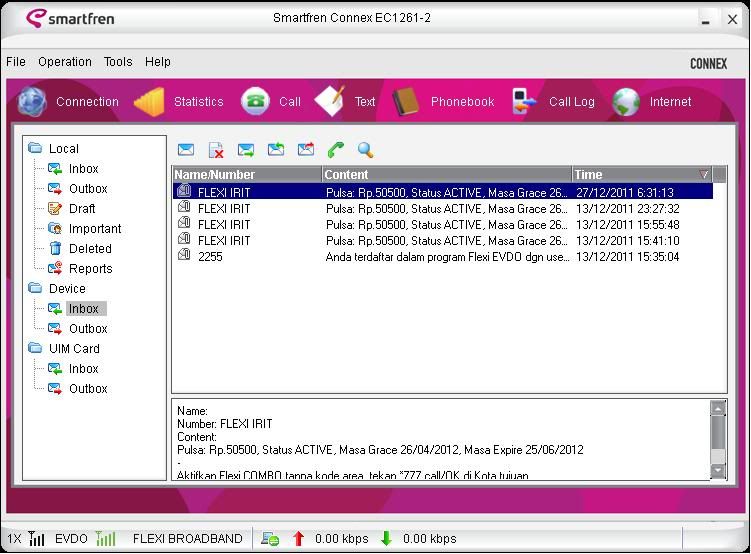Select the message from 2255

click(x=443, y=256)
